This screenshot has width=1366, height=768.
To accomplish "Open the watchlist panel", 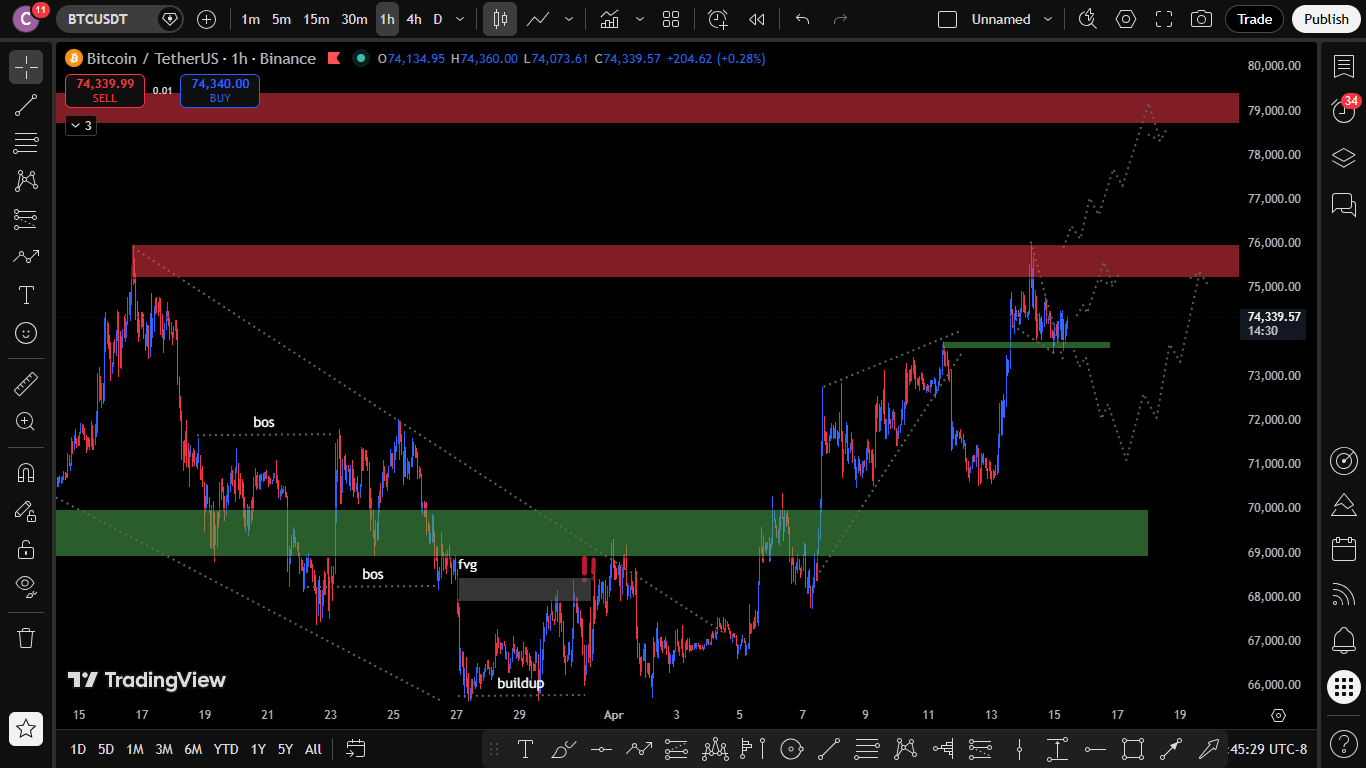I will pos(1343,67).
